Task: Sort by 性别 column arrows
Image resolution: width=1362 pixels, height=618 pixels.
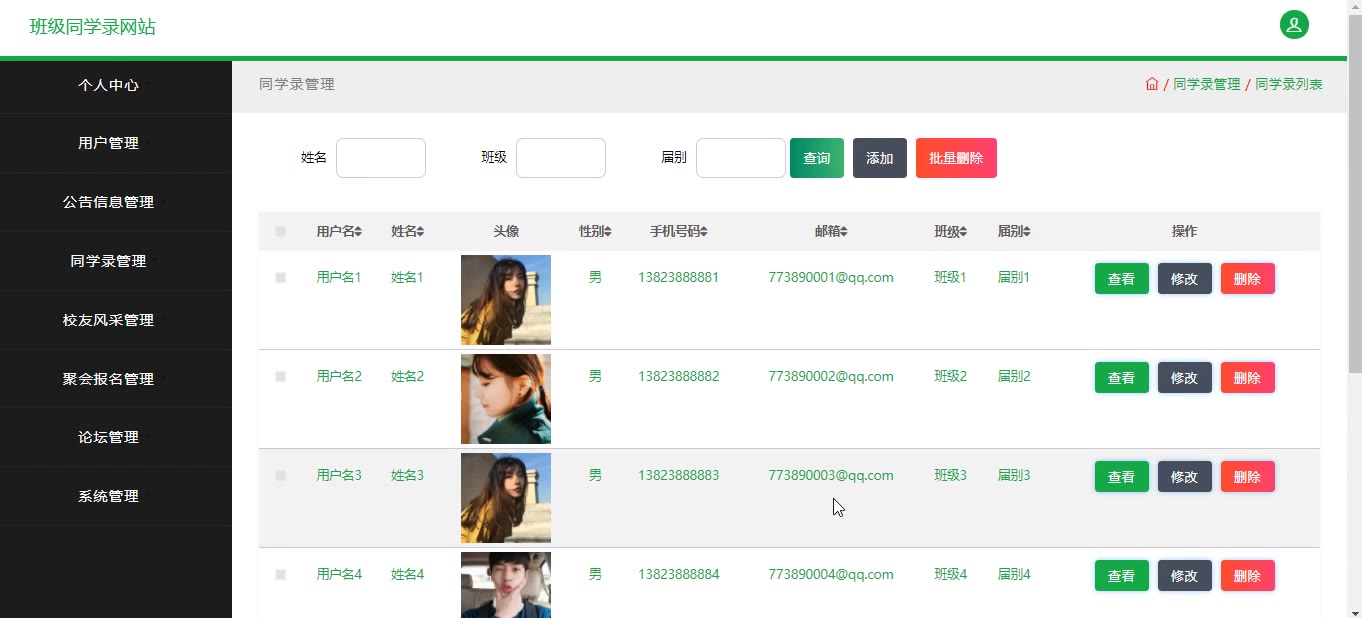Action: pyautogui.click(x=607, y=232)
